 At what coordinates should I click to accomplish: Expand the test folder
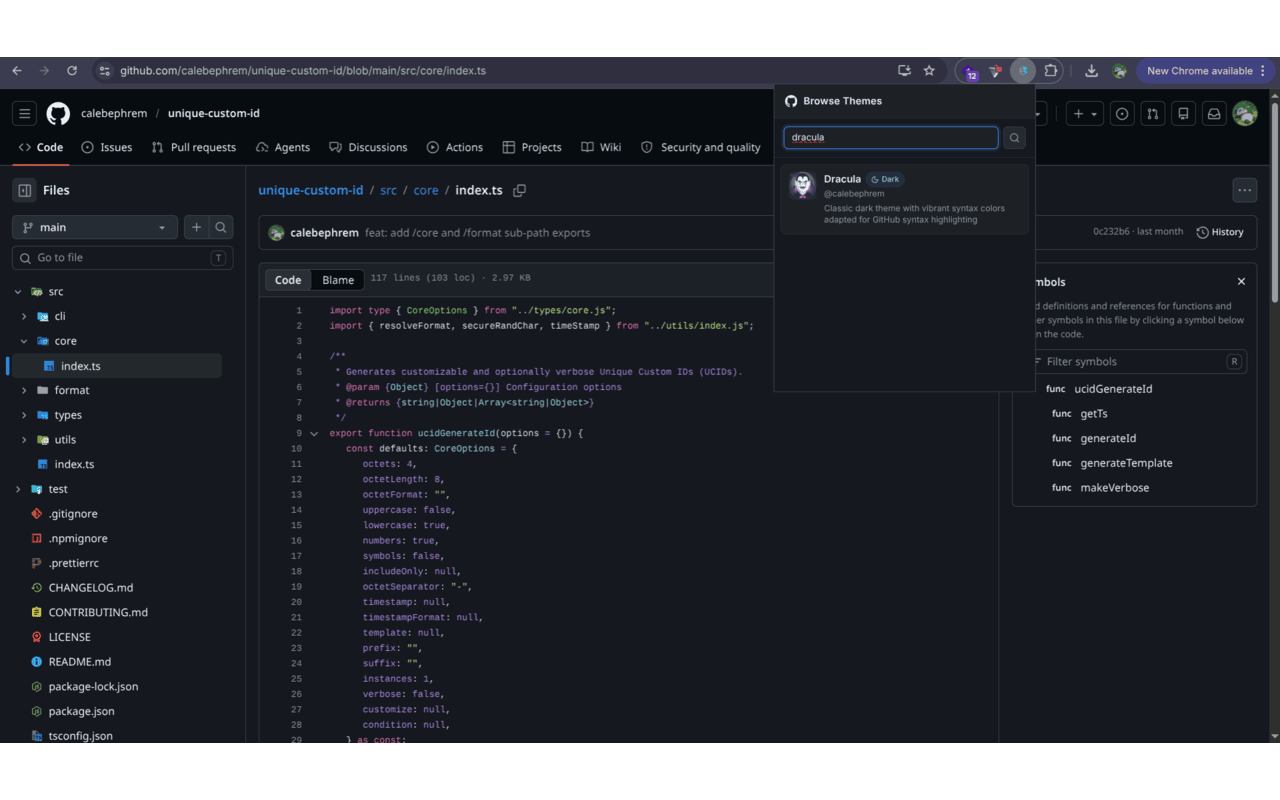(x=18, y=489)
